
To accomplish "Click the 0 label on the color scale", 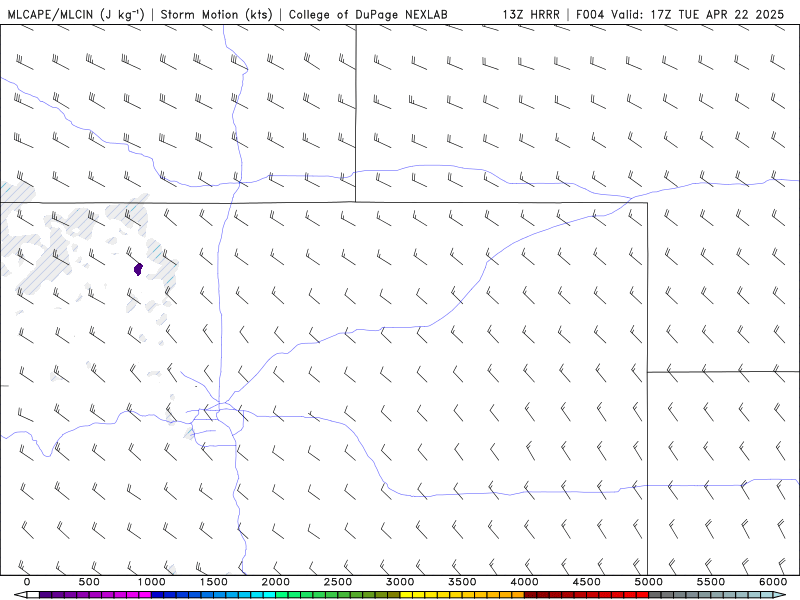I will 27,582.
